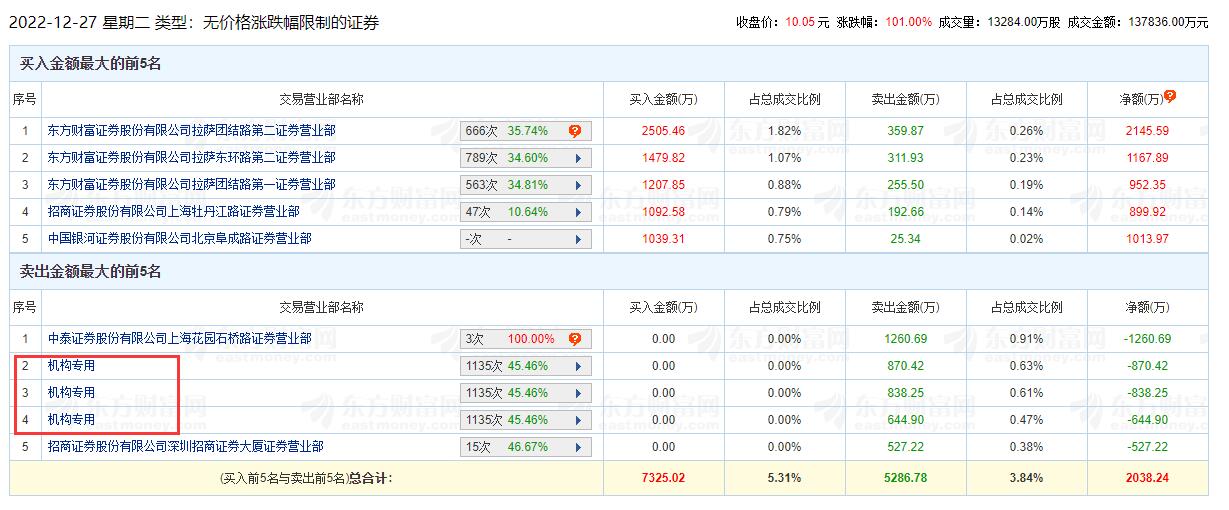Expand the 15次 46.67% box arrow
This screenshot has width=1229, height=510.
point(577,447)
